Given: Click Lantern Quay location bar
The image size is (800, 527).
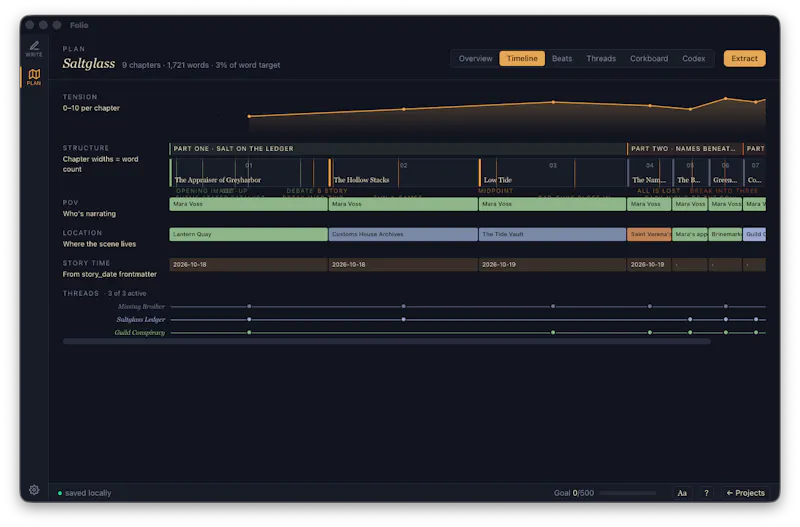Looking at the screenshot, I should coord(248,234).
